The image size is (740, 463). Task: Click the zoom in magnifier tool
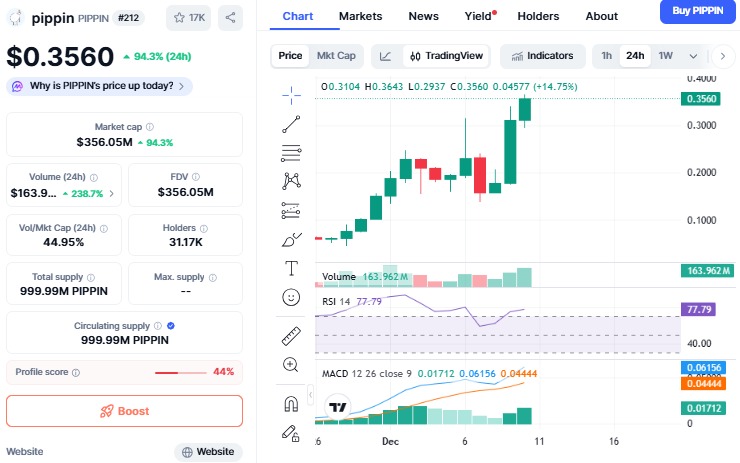click(x=291, y=365)
